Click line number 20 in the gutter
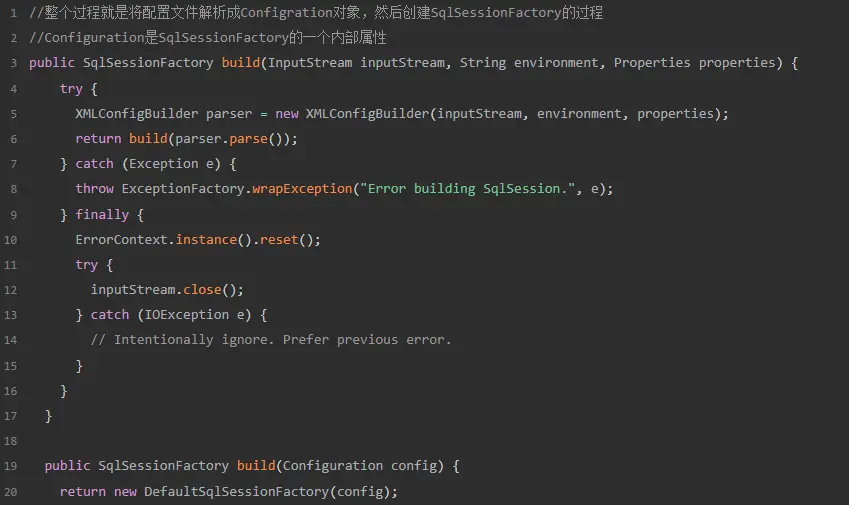This screenshot has height=506, width=849. [x=11, y=491]
